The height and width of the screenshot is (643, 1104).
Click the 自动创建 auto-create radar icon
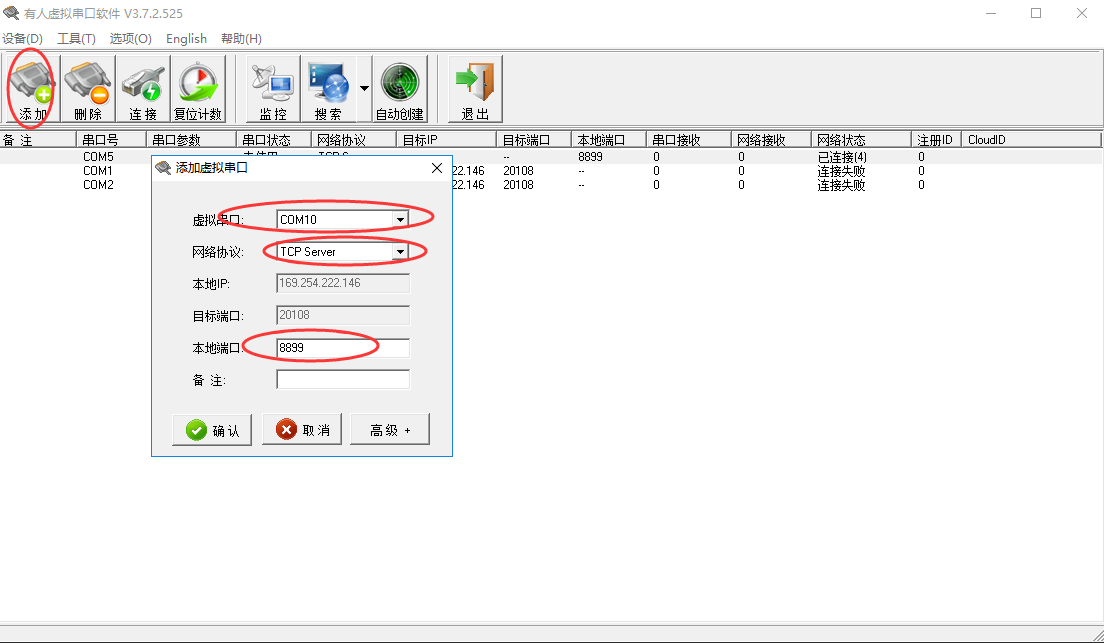[400, 89]
